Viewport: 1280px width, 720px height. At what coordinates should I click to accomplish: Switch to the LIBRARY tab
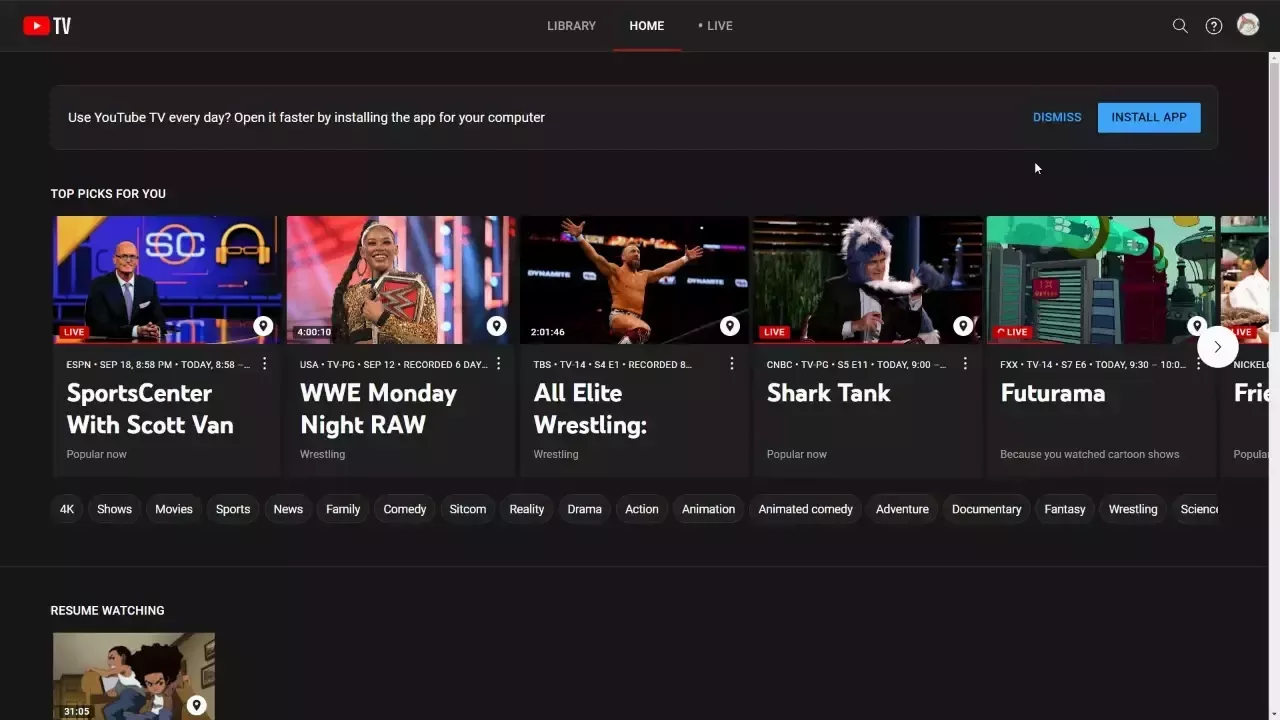(x=571, y=25)
